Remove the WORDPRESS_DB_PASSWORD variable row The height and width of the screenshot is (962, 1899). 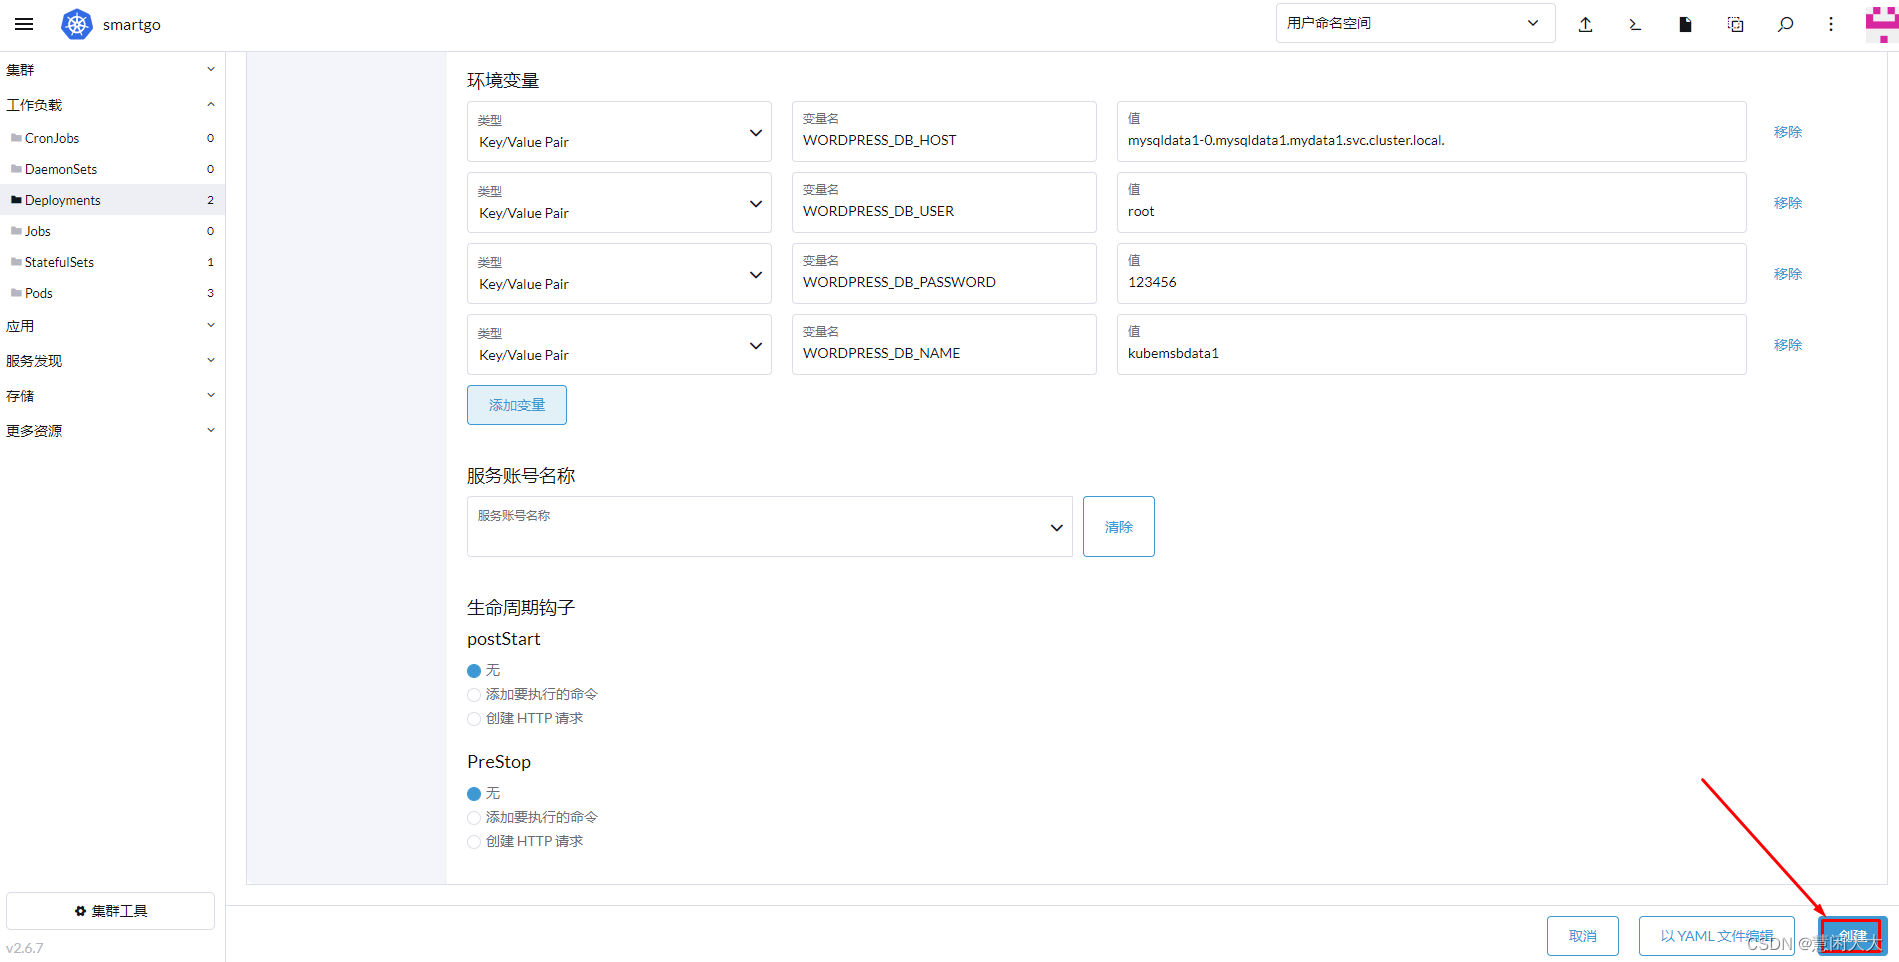1788,274
